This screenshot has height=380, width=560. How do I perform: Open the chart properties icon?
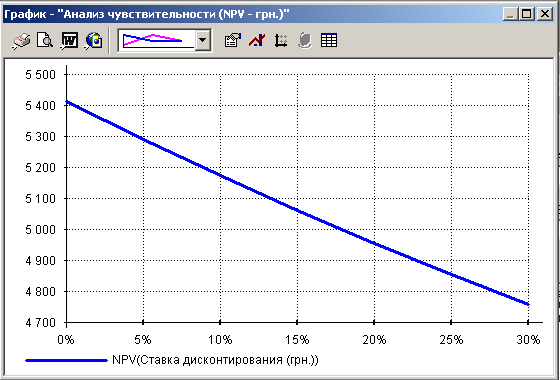(x=233, y=40)
